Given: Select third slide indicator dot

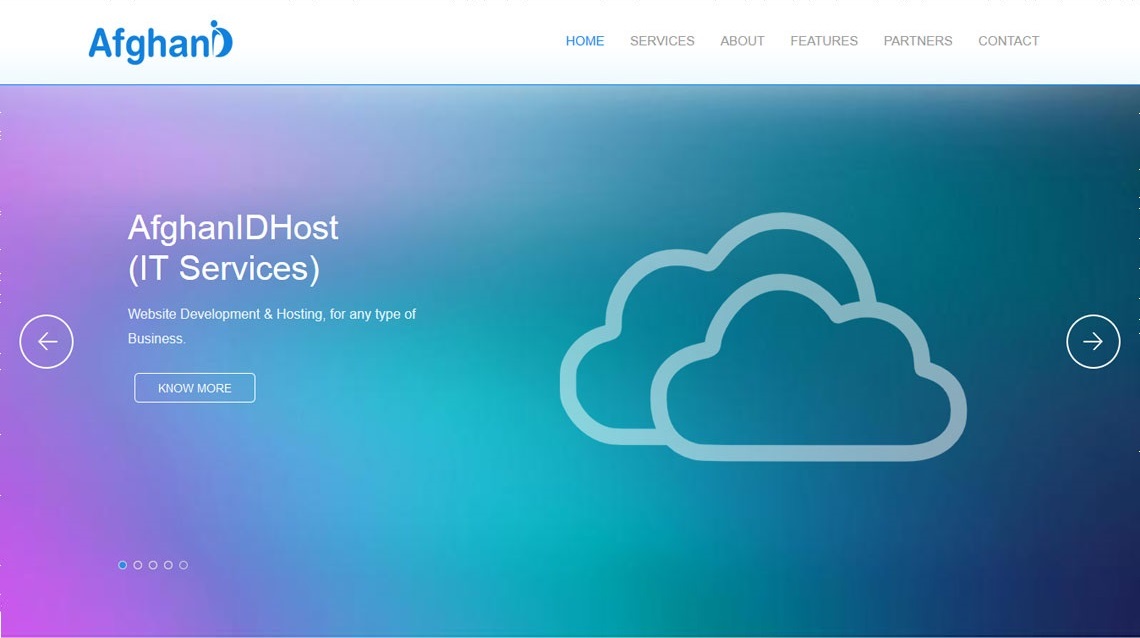Looking at the screenshot, I should point(153,565).
